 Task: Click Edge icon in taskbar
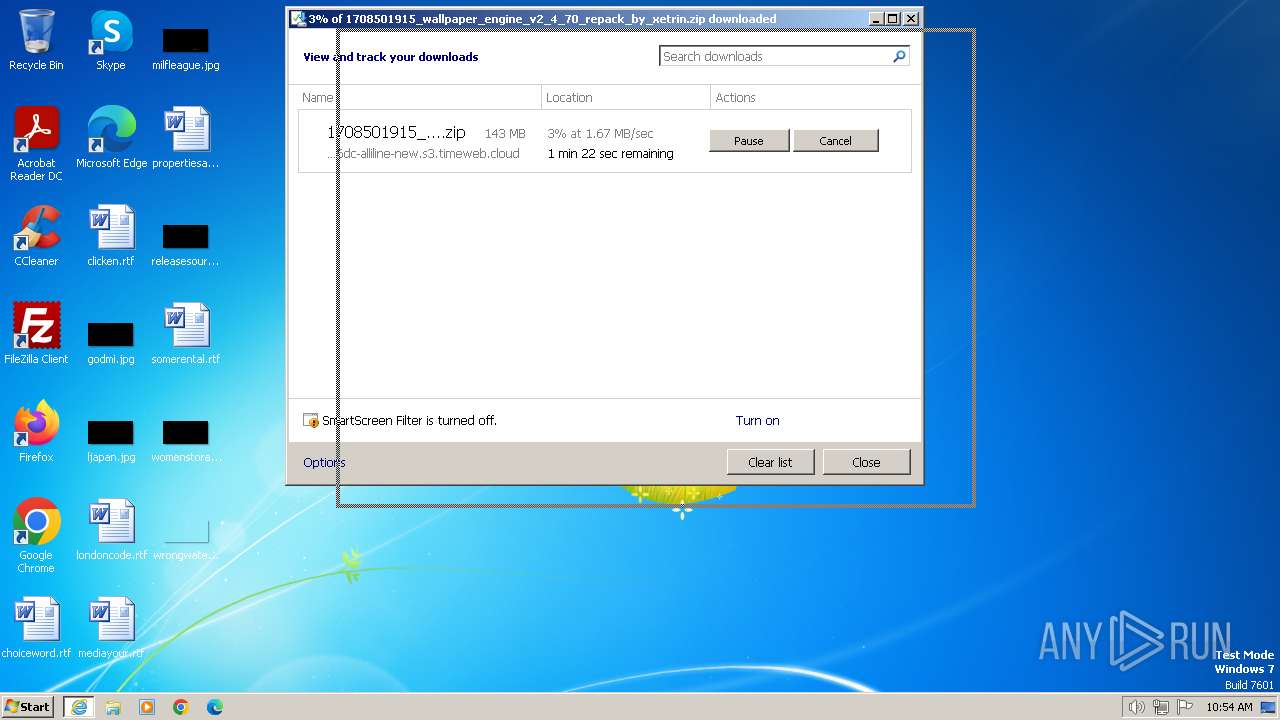pos(215,706)
